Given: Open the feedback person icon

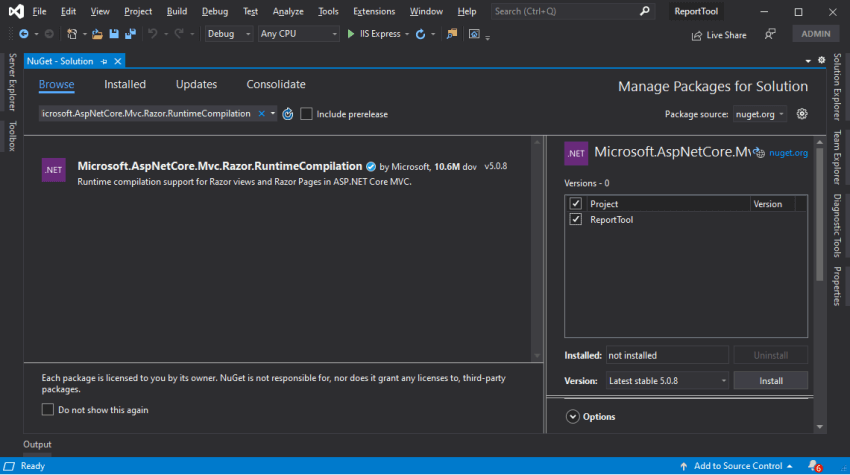Looking at the screenshot, I should [770, 34].
